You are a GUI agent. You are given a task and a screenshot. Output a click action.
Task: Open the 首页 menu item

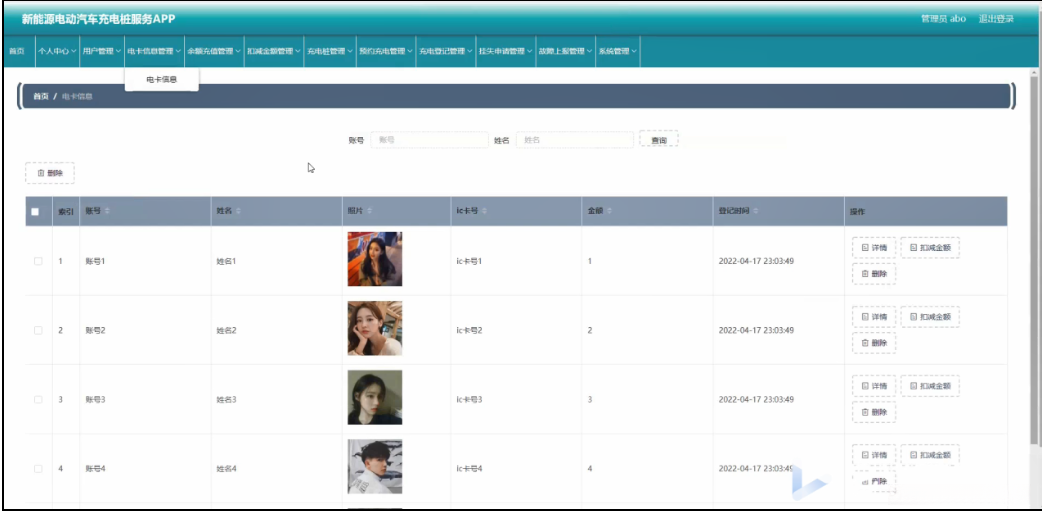click(x=17, y=51)
